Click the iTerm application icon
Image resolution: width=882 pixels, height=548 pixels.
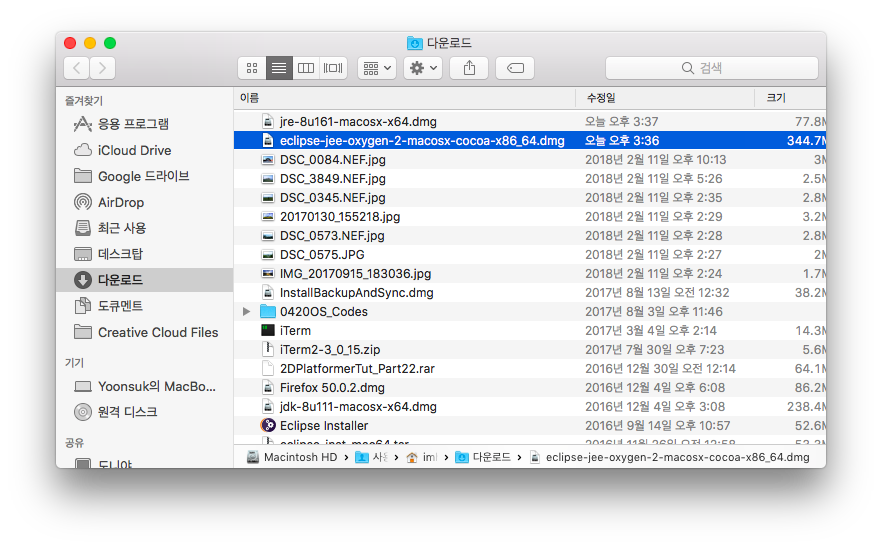click(268, 330)
